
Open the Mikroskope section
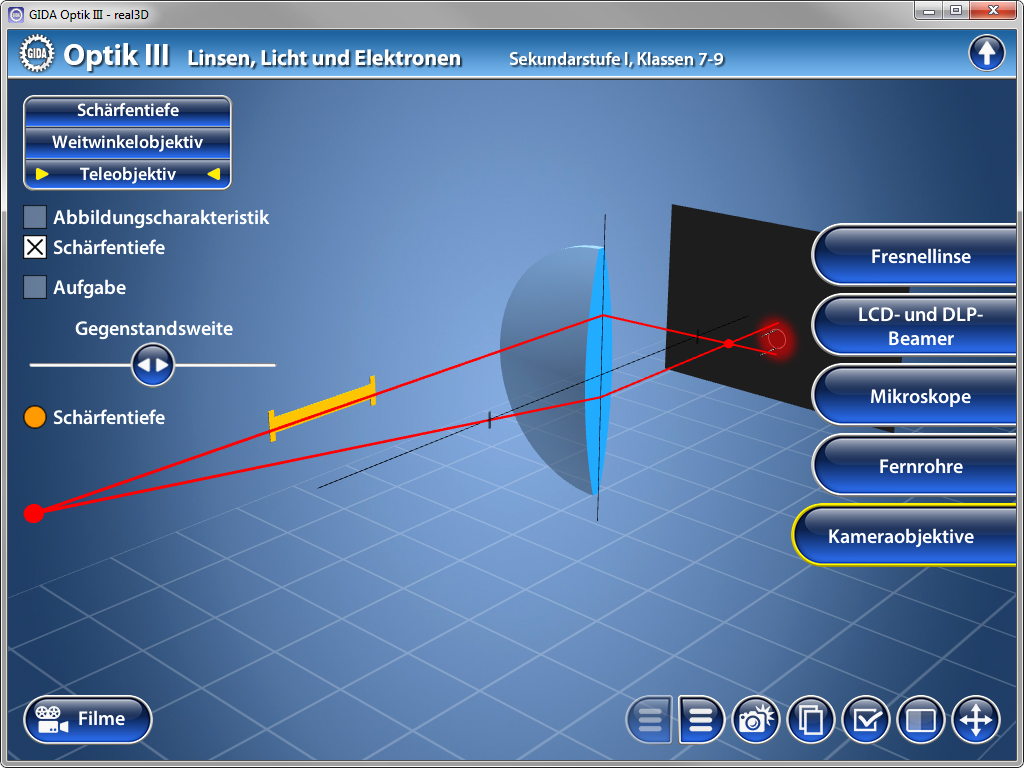pos(920,396)
